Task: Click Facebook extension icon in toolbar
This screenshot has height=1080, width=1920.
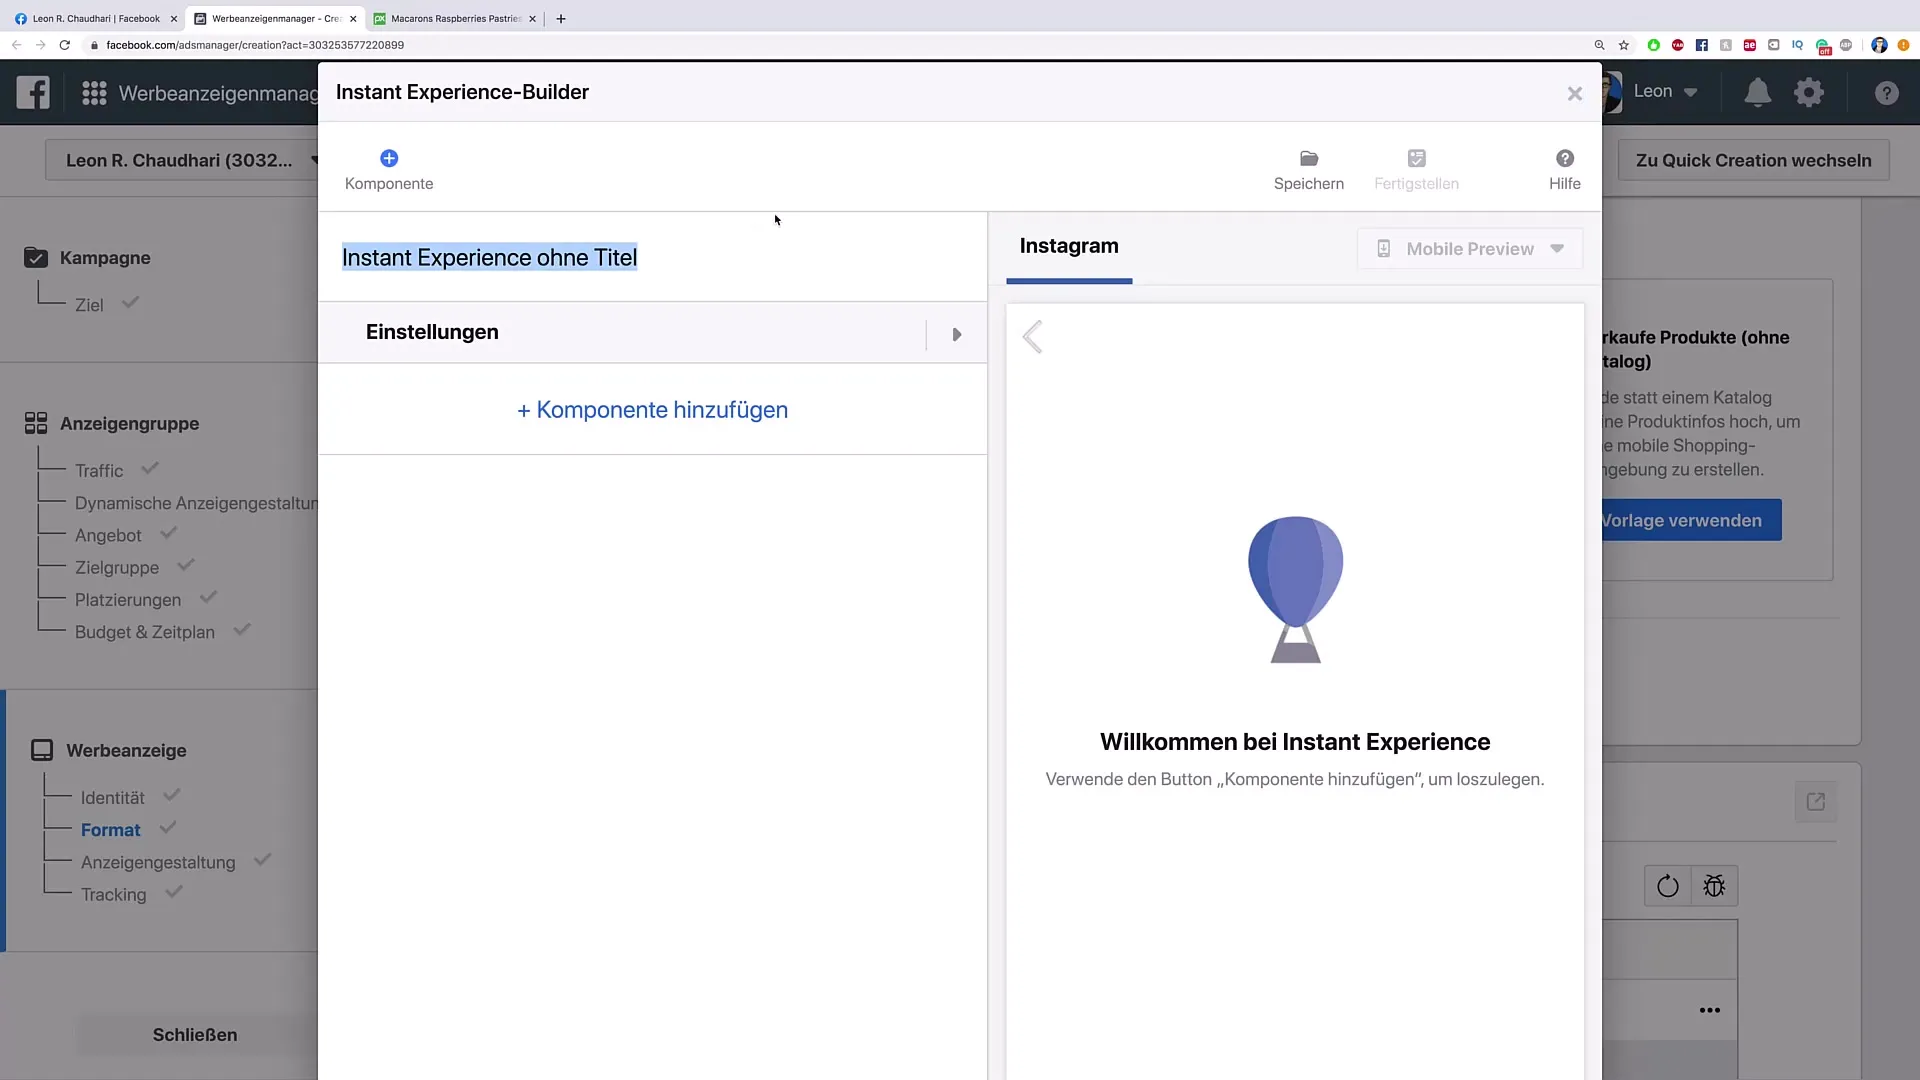Action: [1701, 45]
